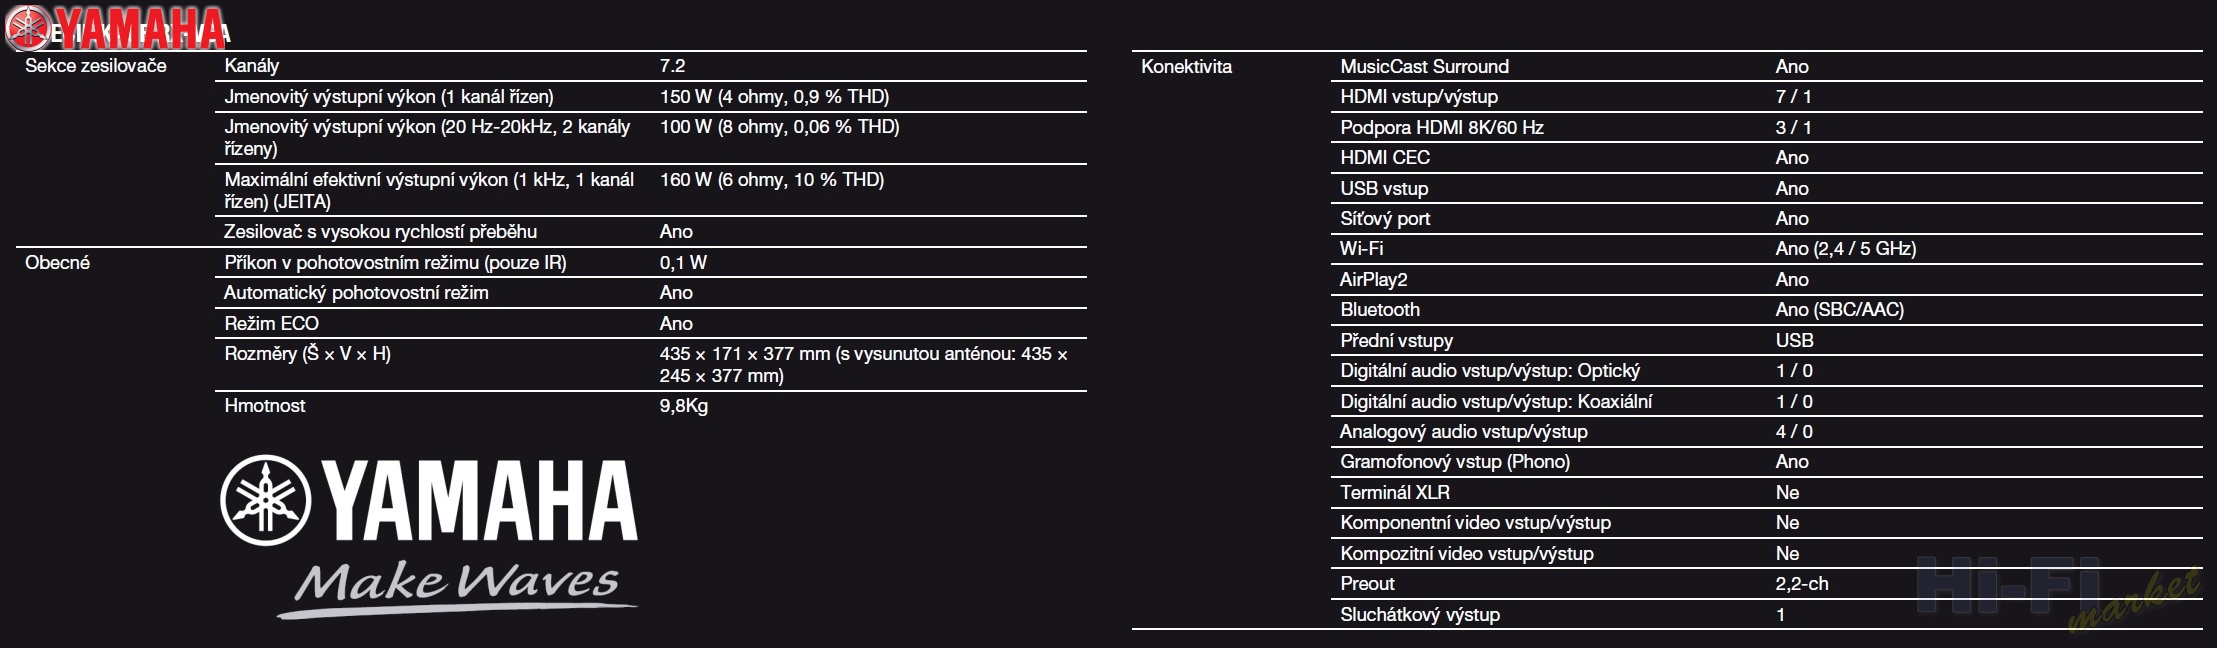
Task: Click the Kanály 7.2 row
Action: tap(651, 66)
